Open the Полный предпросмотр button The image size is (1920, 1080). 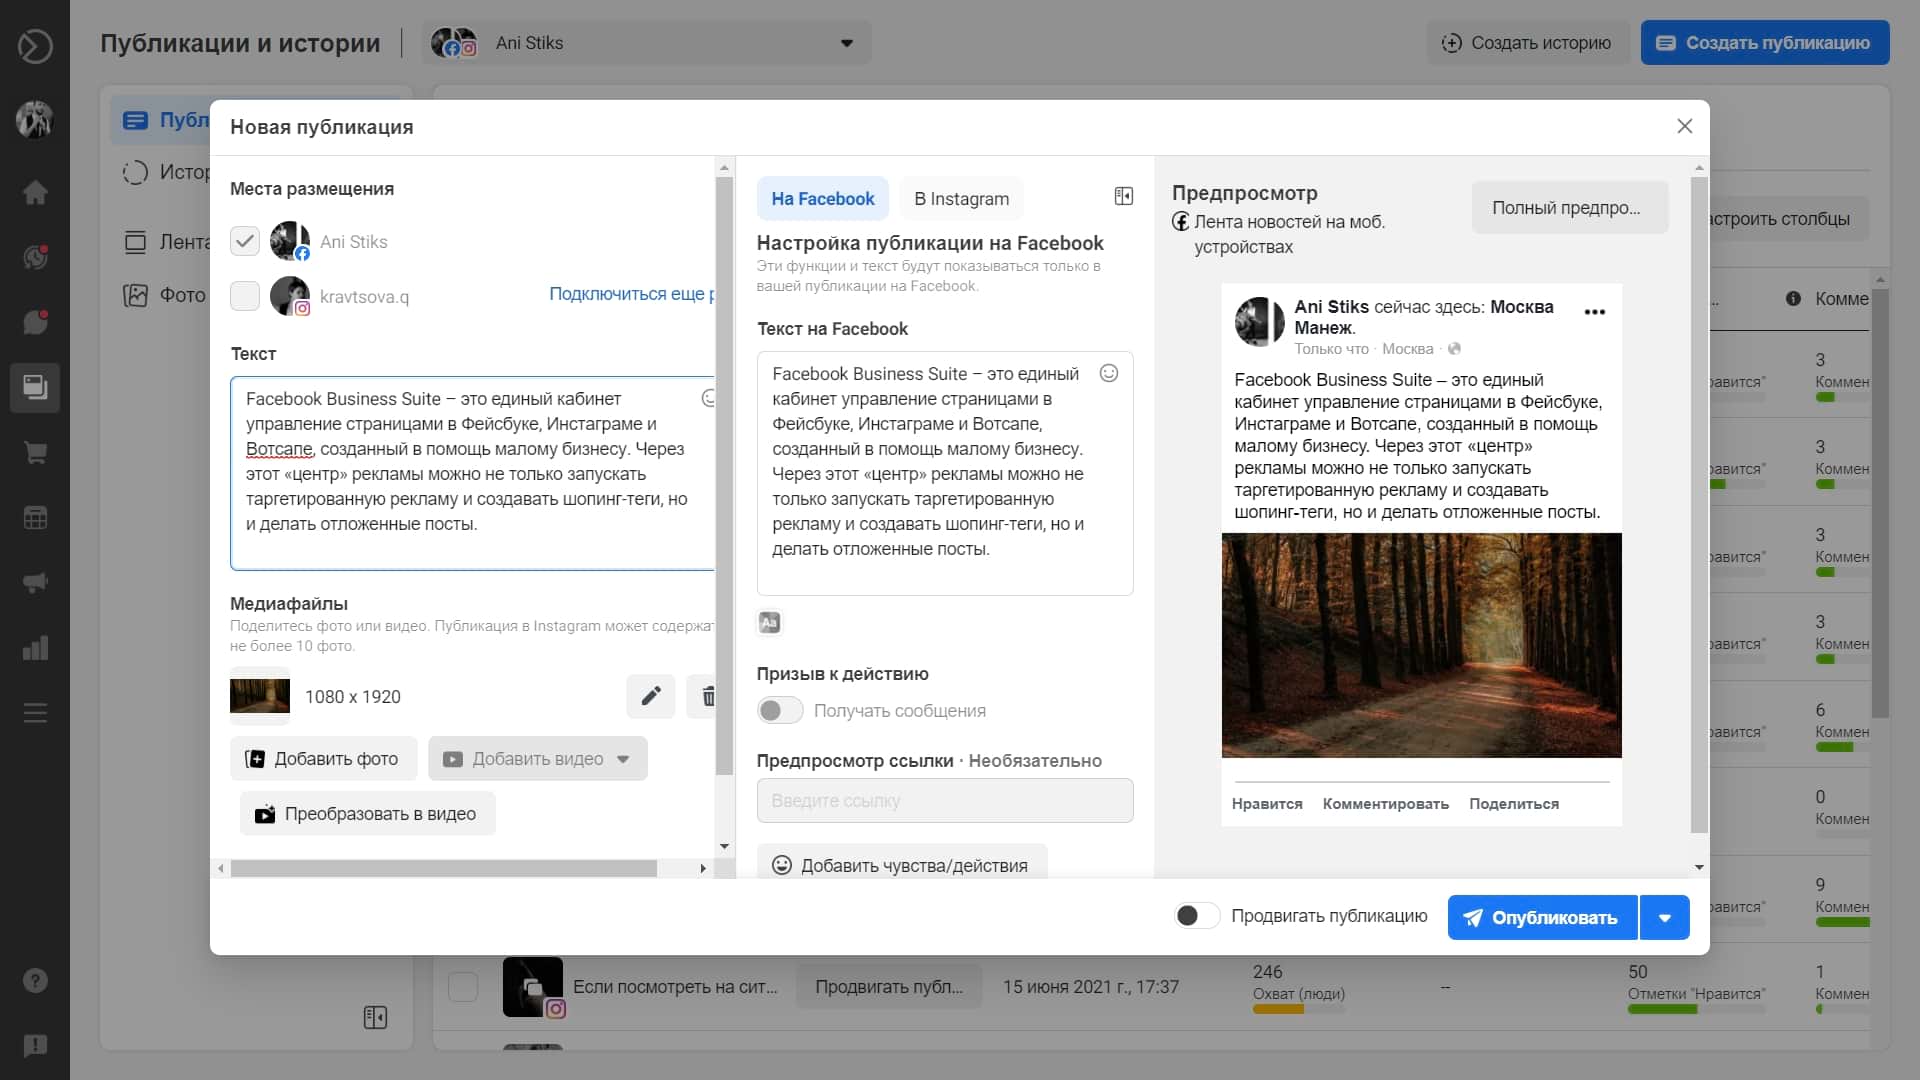pos(1570,208)
